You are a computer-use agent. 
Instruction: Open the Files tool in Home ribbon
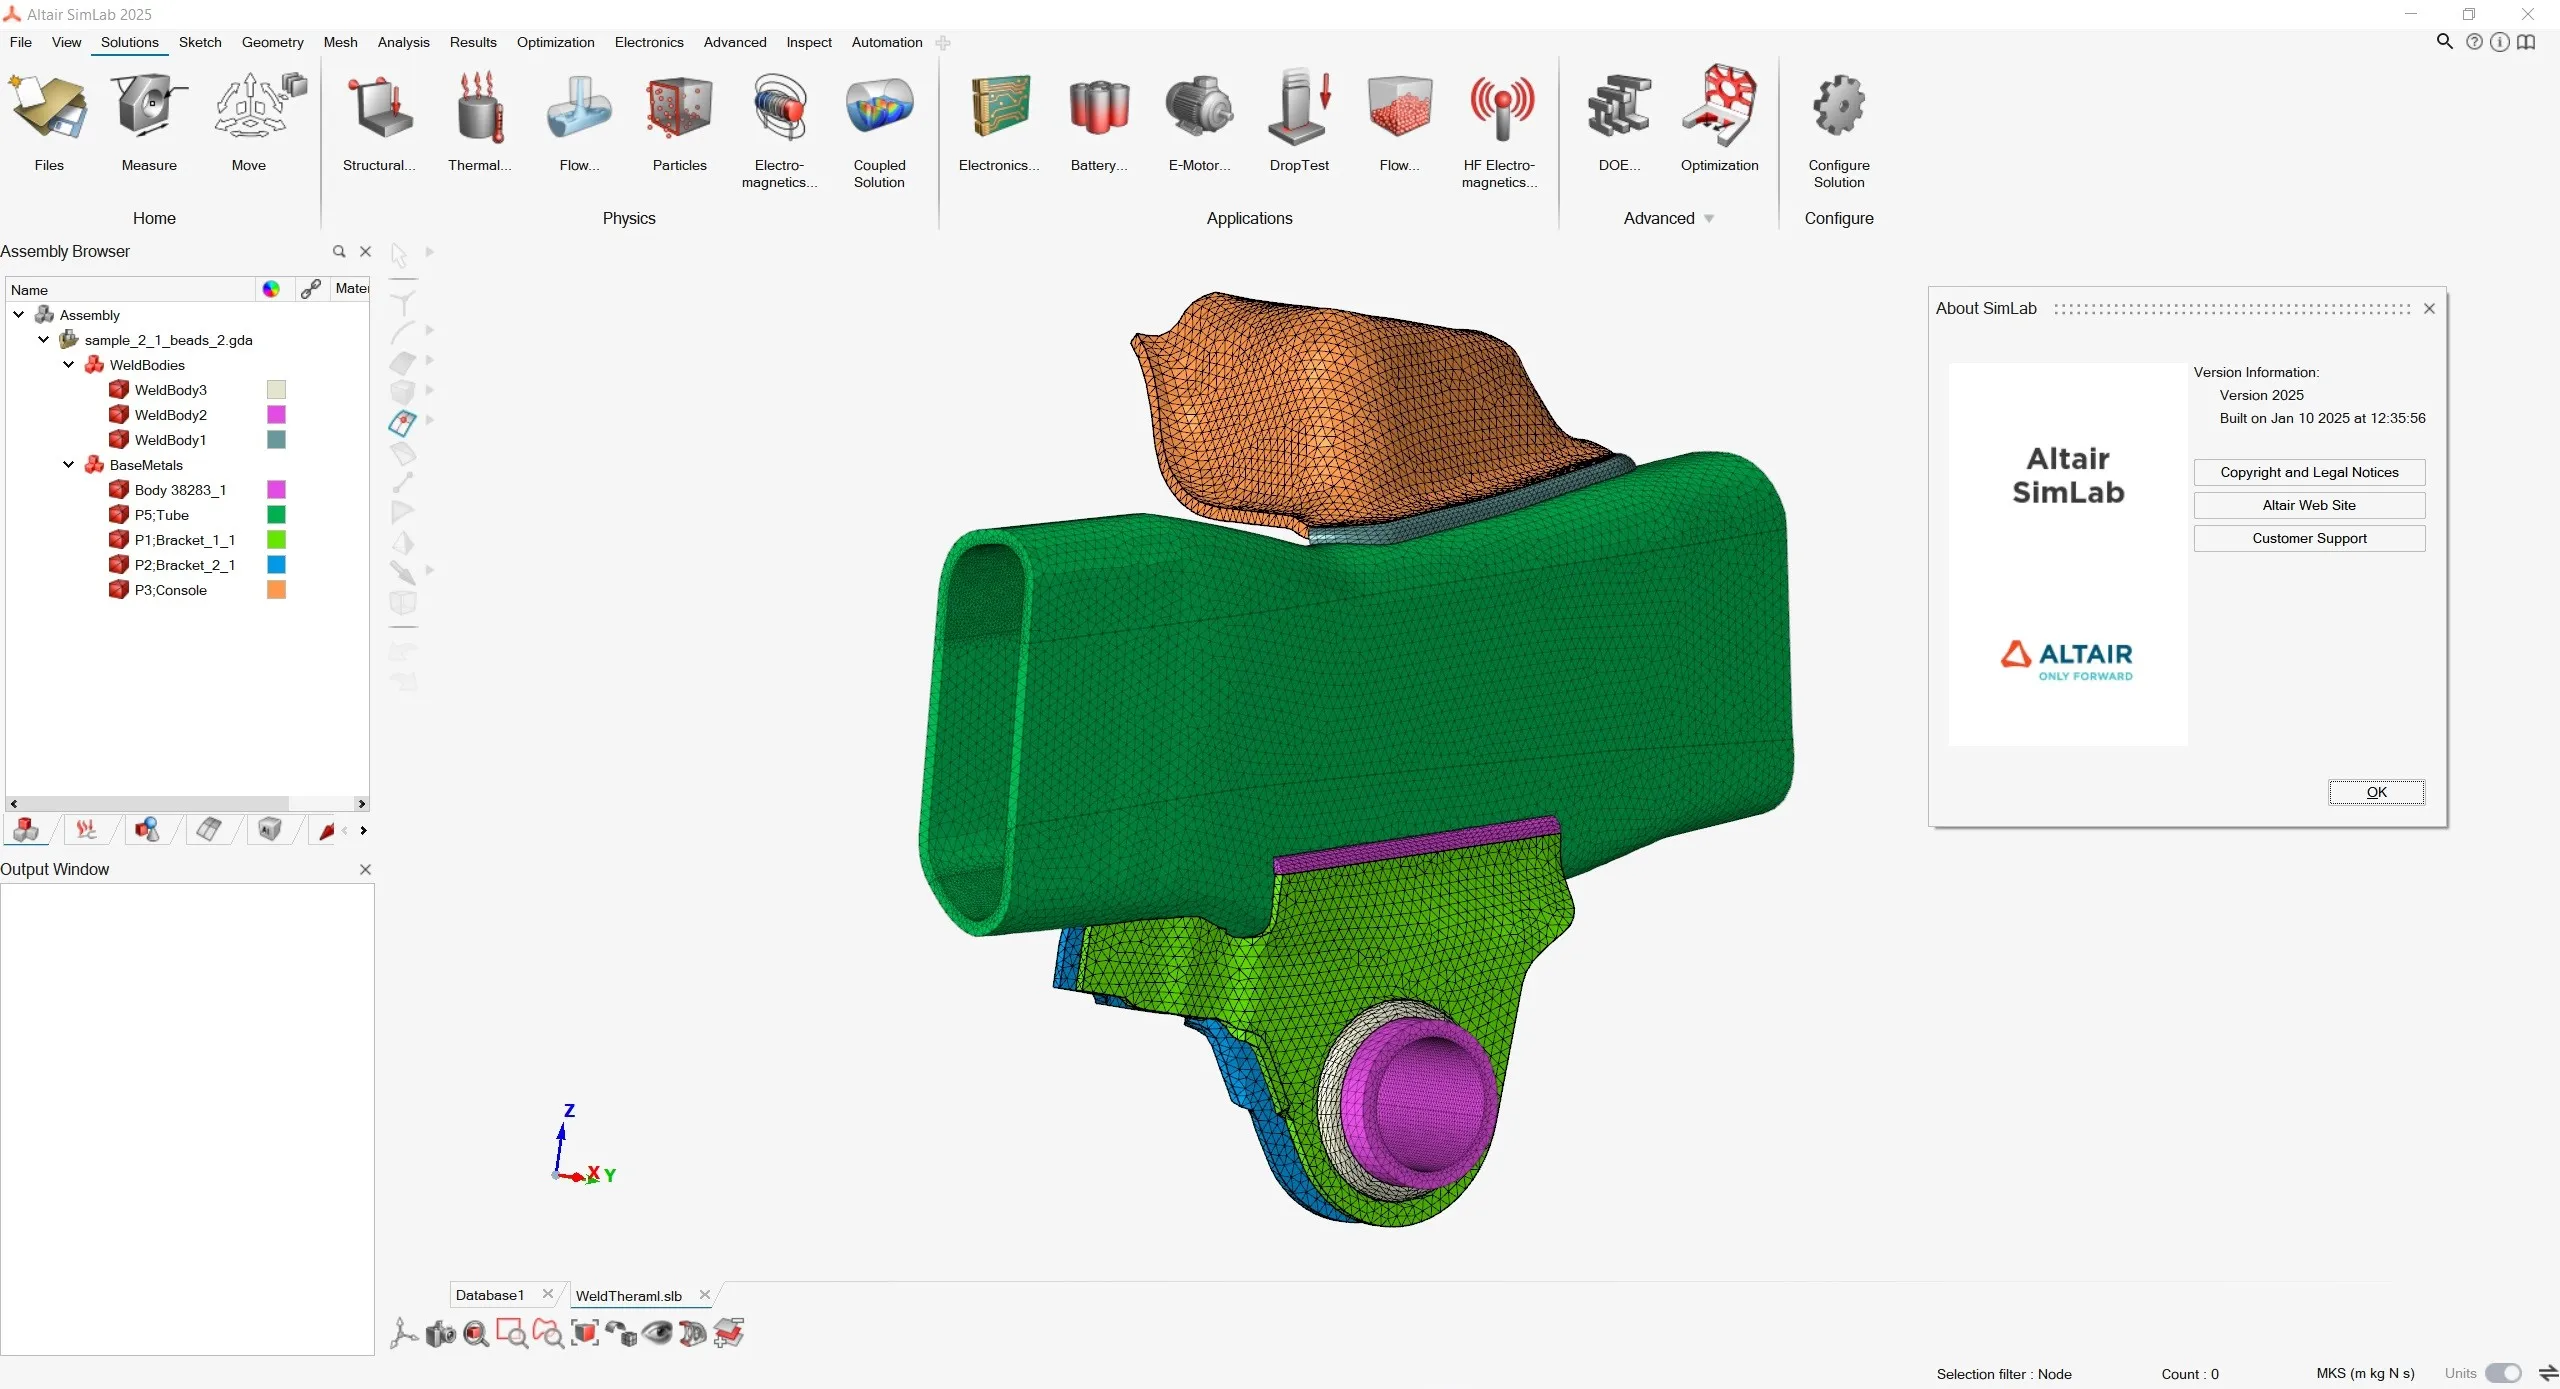(x=48, y=120)
